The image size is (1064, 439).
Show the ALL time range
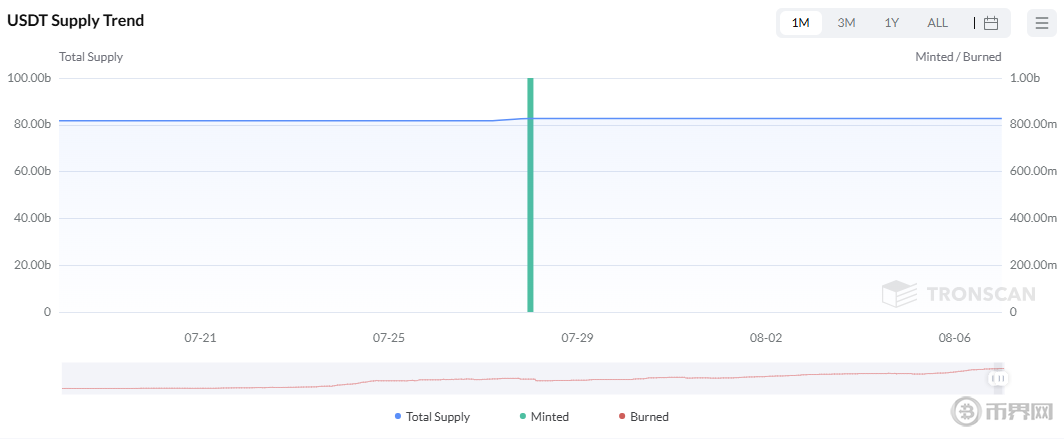tap(937, 23)
